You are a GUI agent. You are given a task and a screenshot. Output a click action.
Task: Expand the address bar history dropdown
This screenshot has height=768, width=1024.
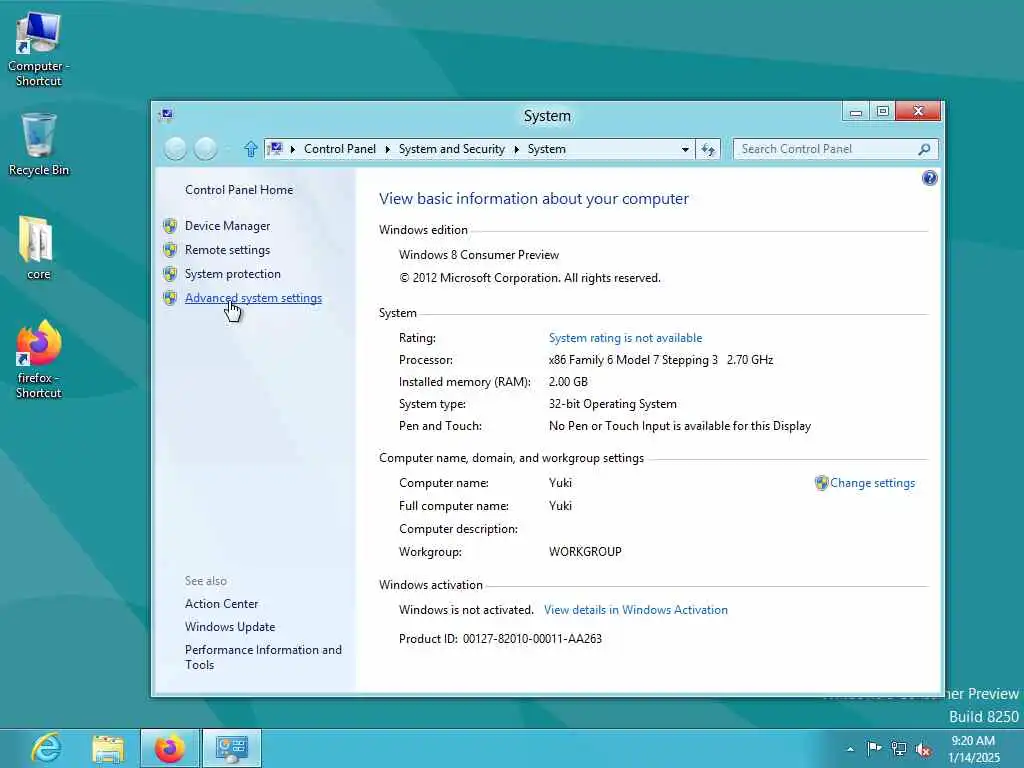tap(685, 150)
